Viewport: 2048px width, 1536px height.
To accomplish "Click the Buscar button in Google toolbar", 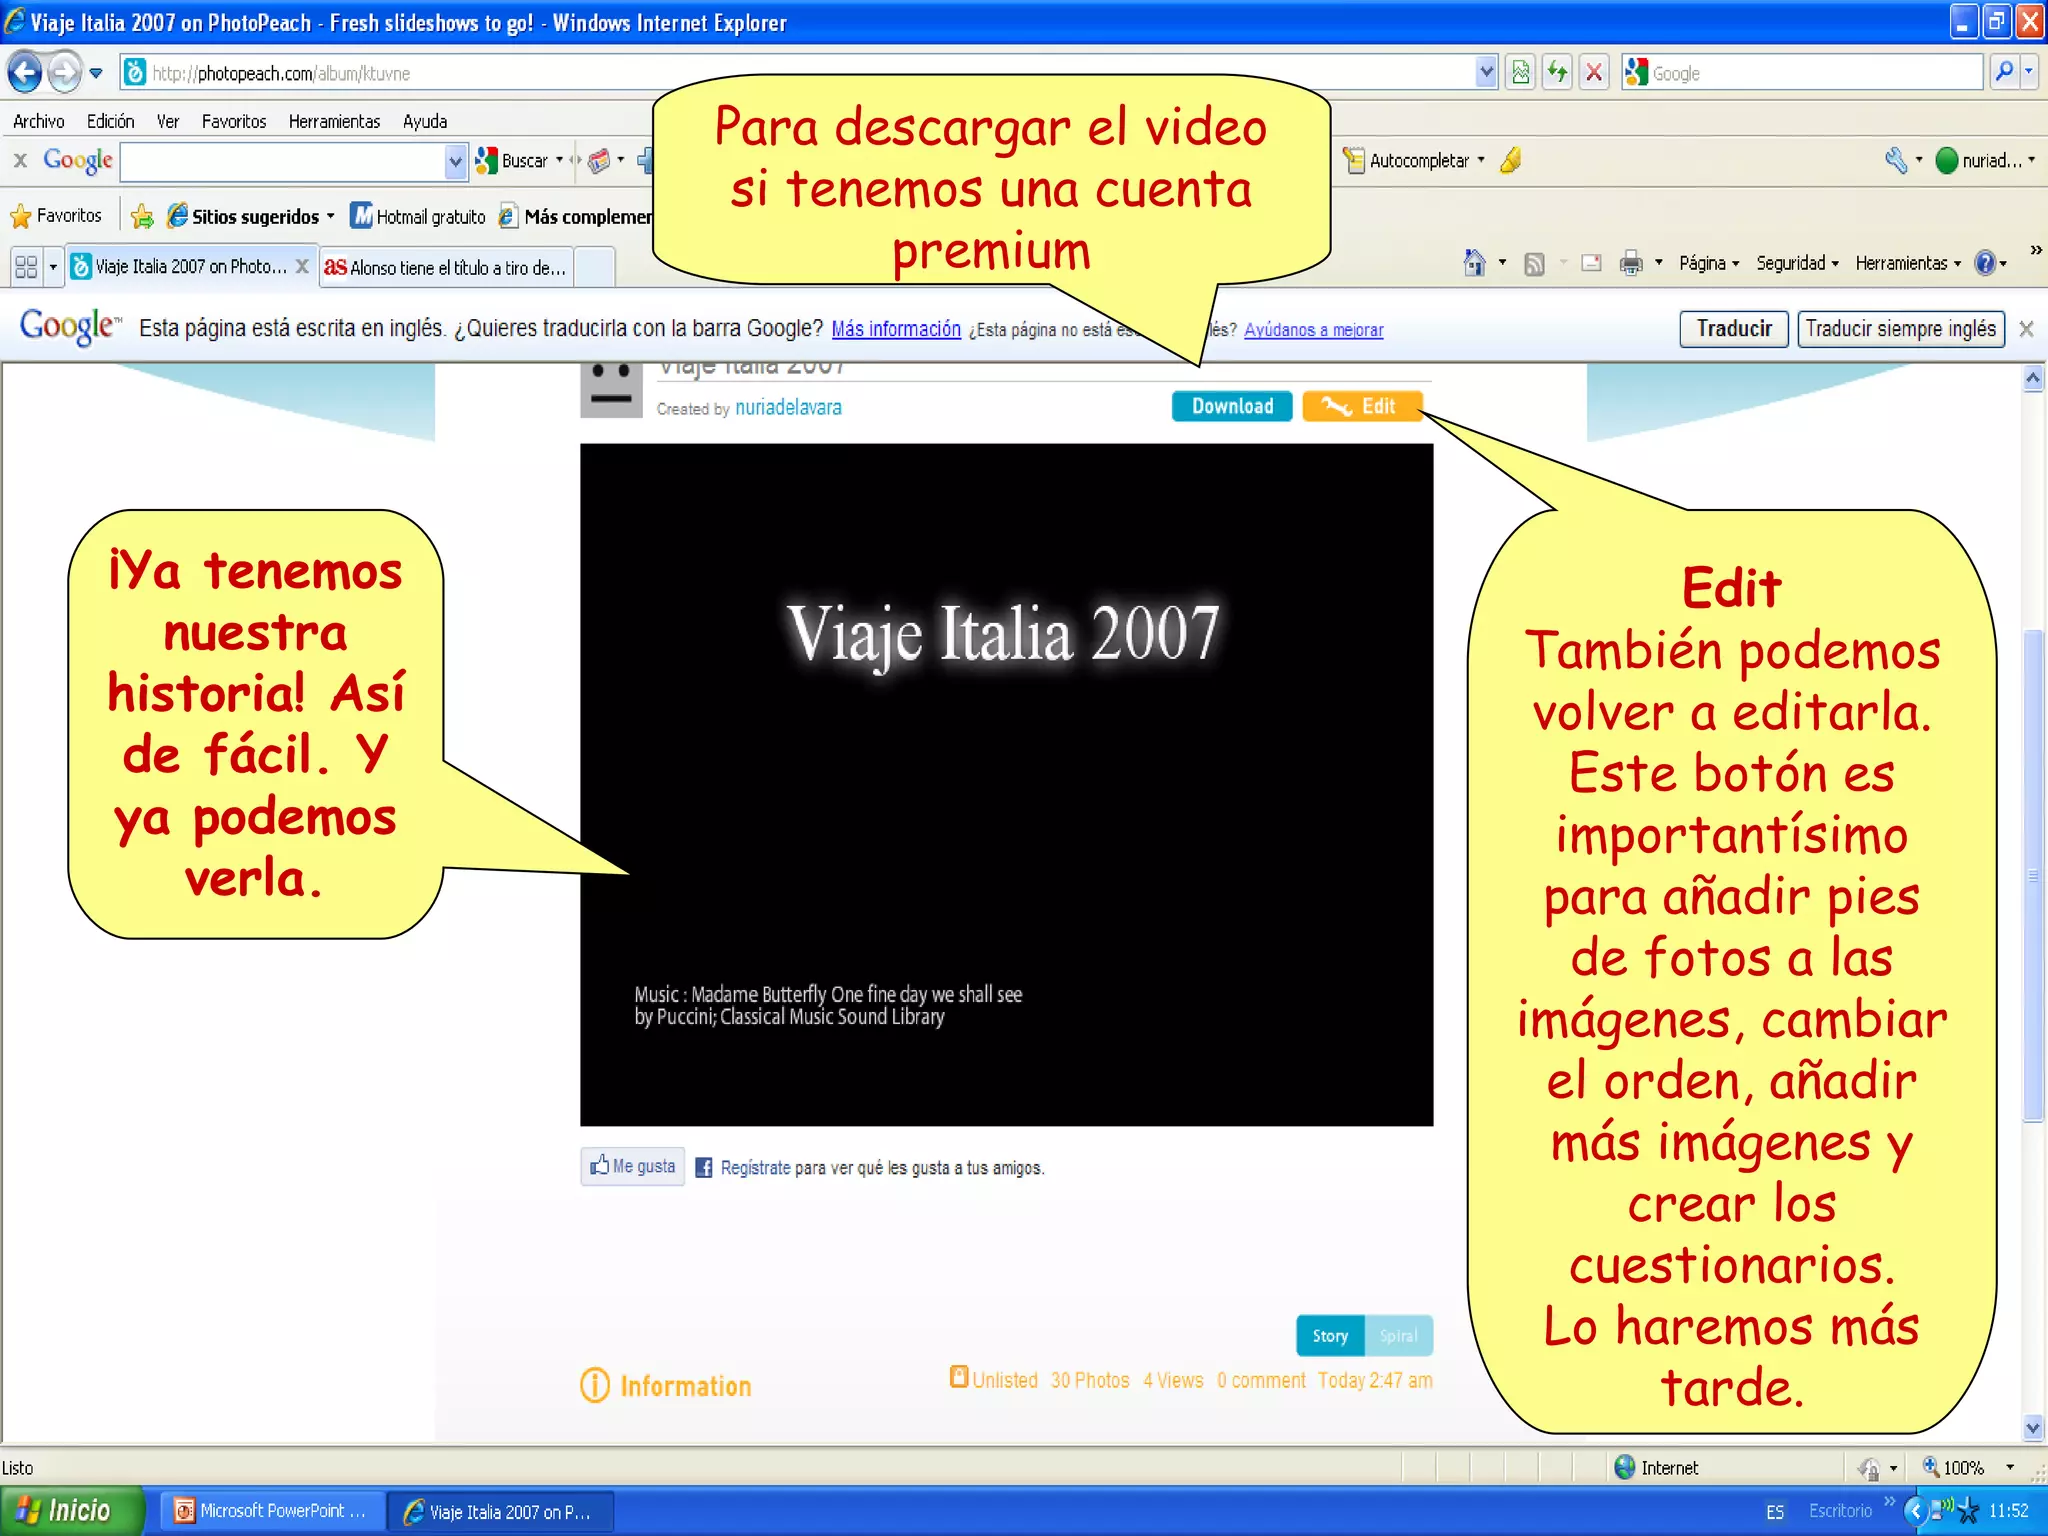I will click(x=512, y=160).
